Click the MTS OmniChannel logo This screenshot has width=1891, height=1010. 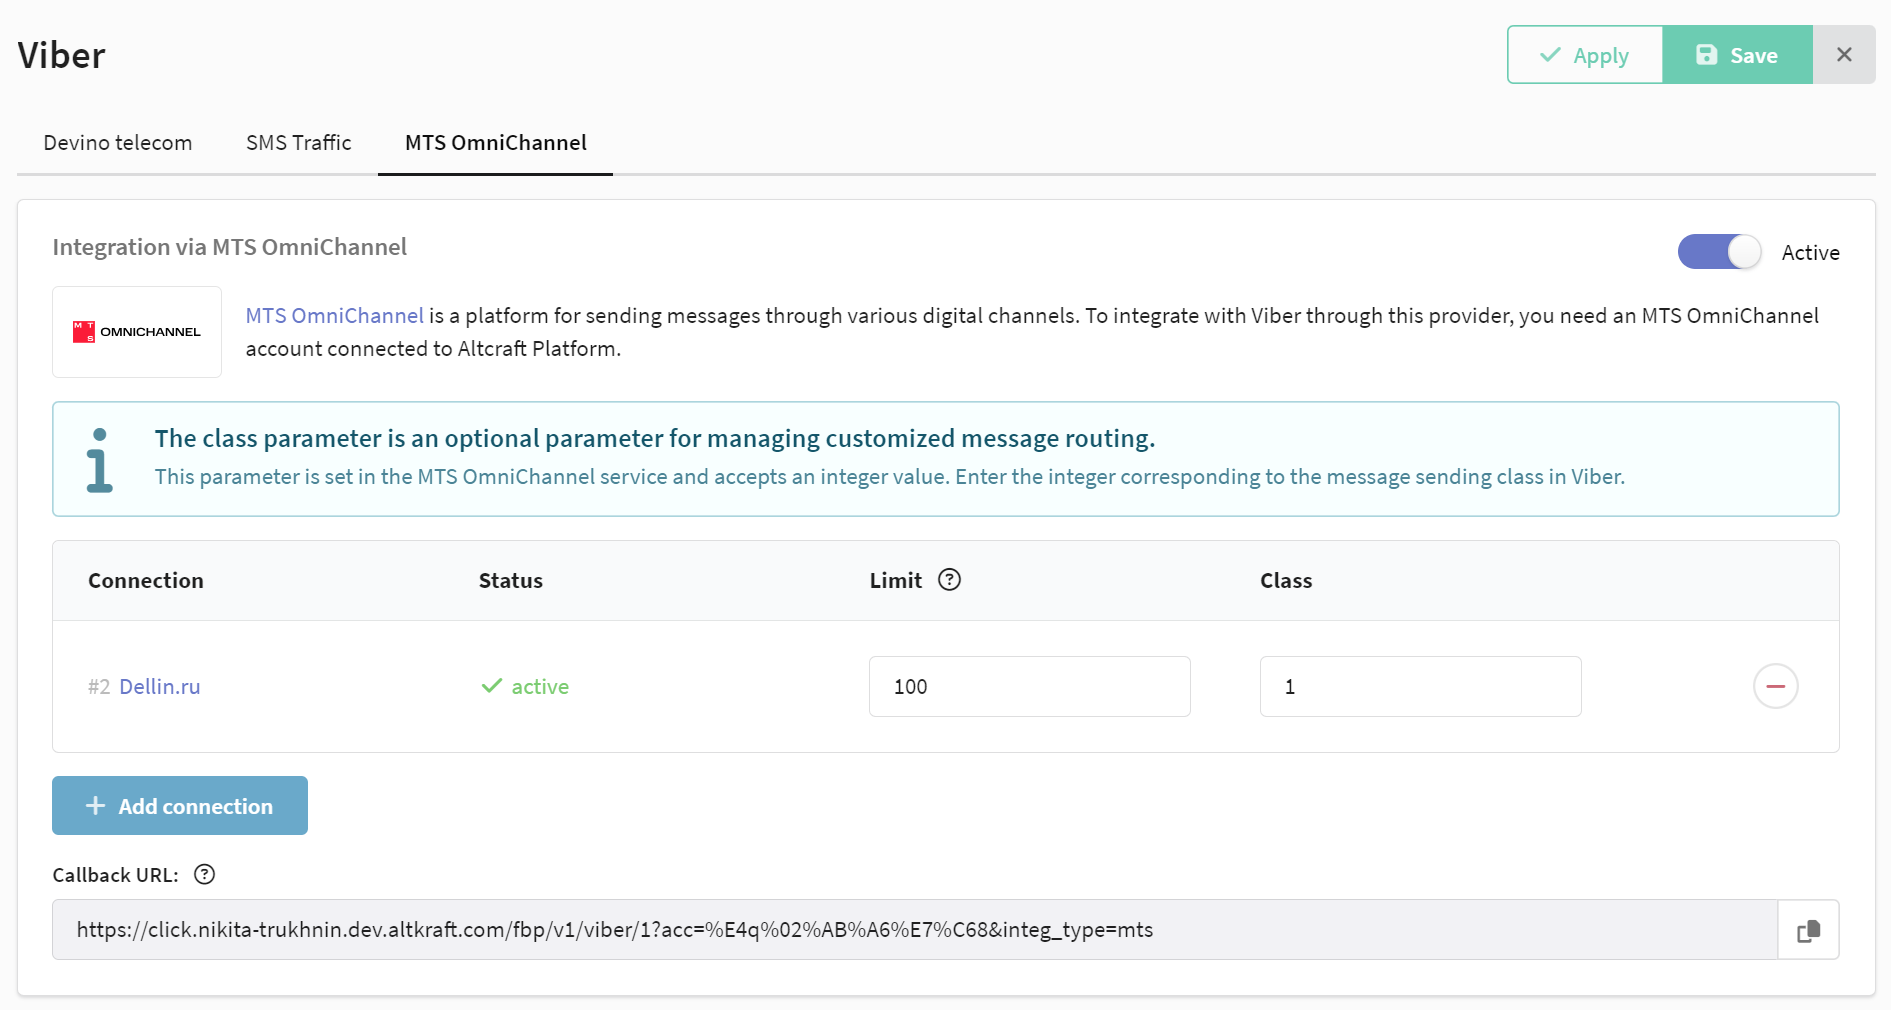(137, 332)
